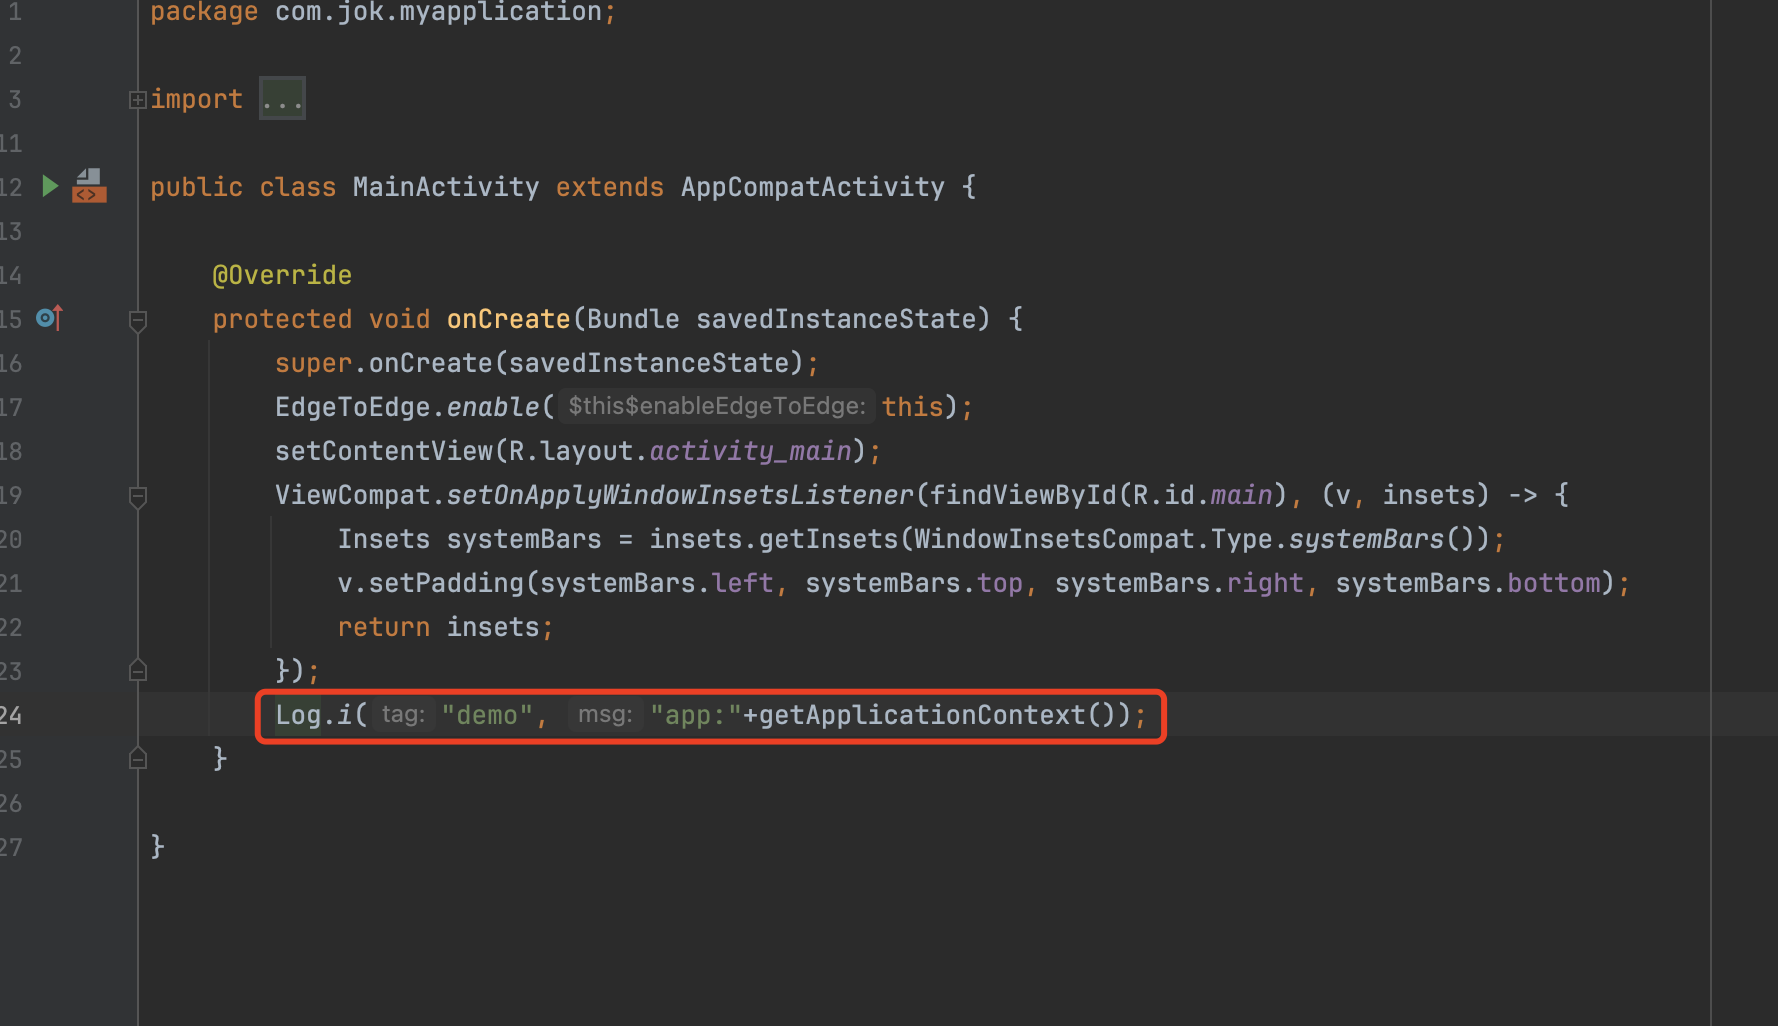Click the activity_main layout reference
This screenshot has width=1778, height=1026.
pos(750,451)
